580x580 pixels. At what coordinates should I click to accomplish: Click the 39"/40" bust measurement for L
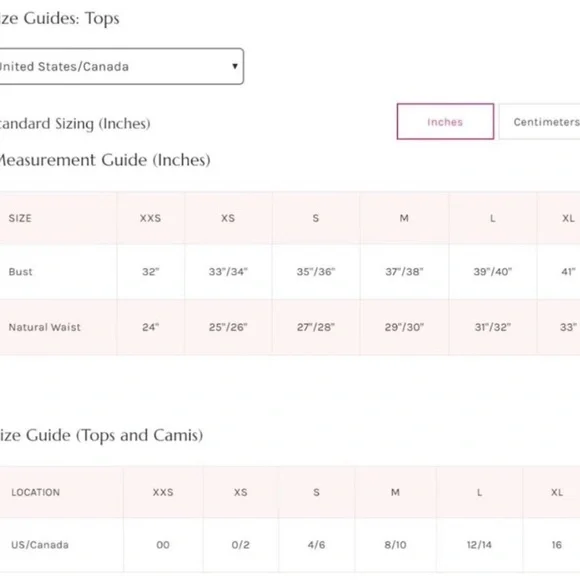492,272
